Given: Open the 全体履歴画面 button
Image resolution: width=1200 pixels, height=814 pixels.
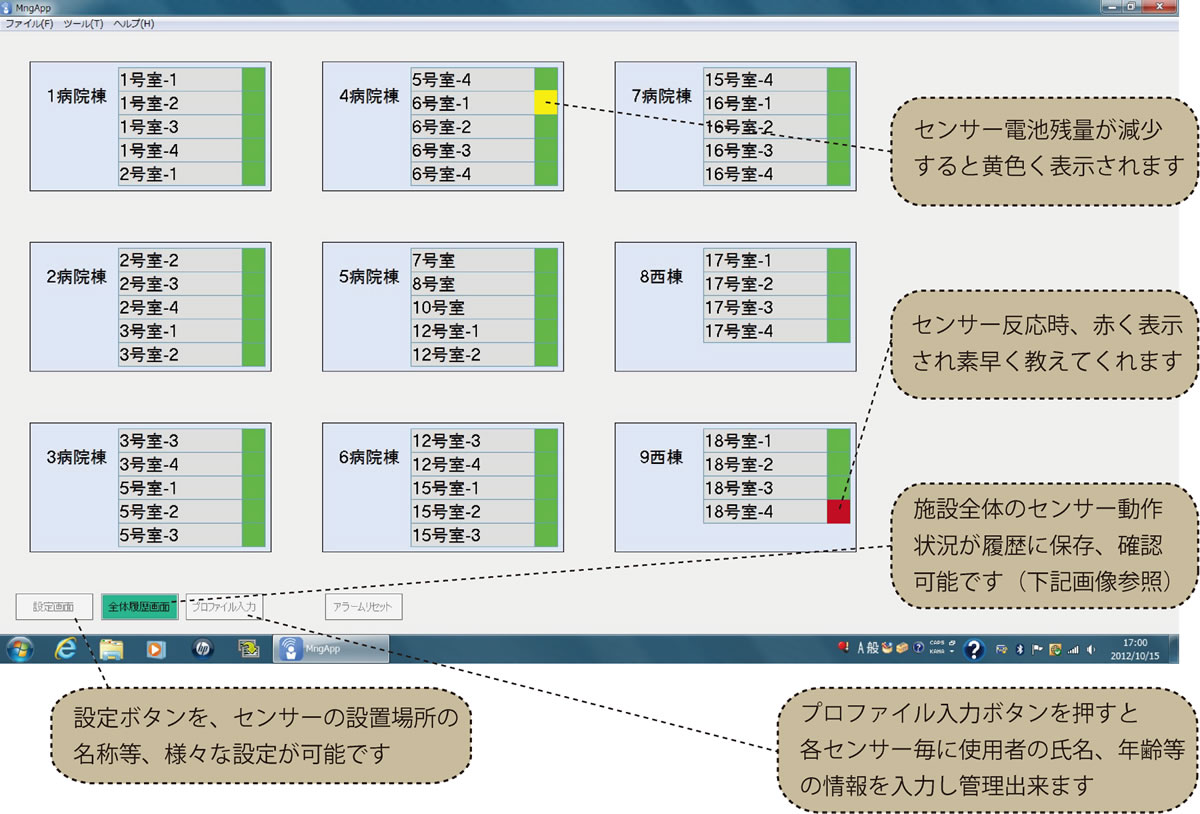Looking at the screenshot, I should (139, 607).
